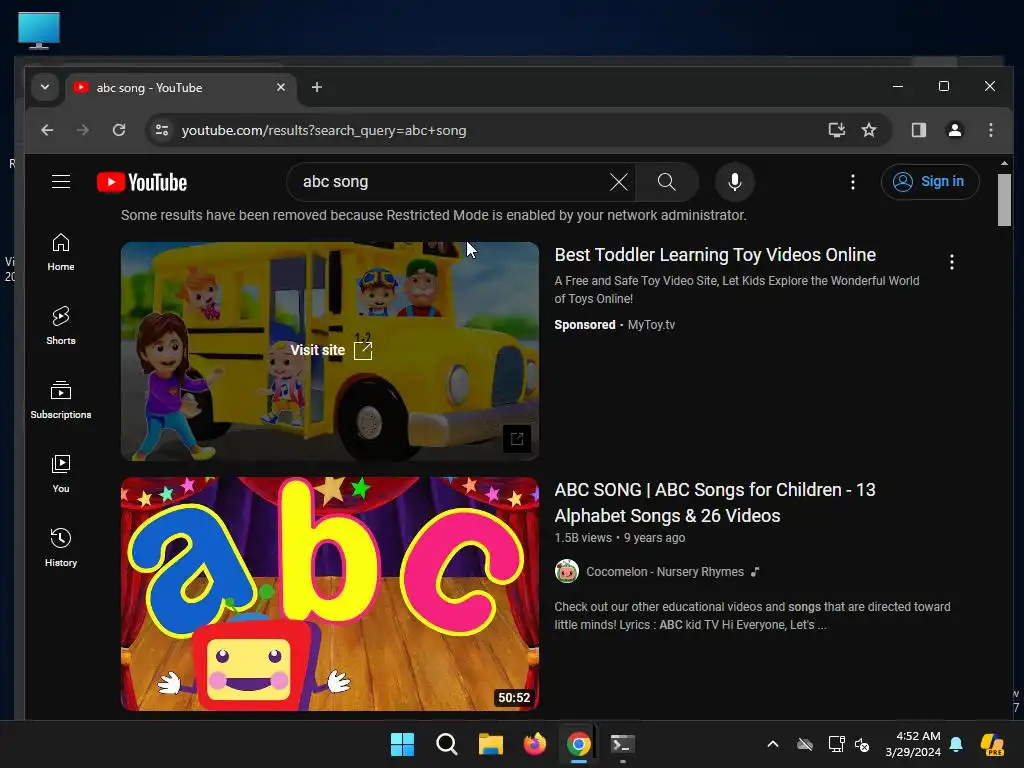Open History in the sidebar
This screenshot has width=1024, height=768.
coord(61,548)
